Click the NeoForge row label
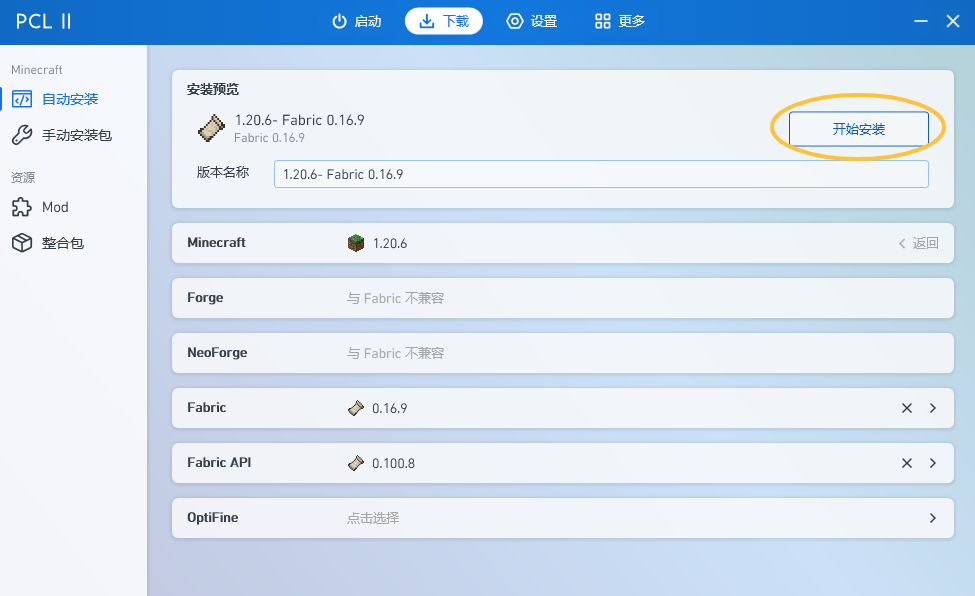975x596 pixels. click(217, 353)
